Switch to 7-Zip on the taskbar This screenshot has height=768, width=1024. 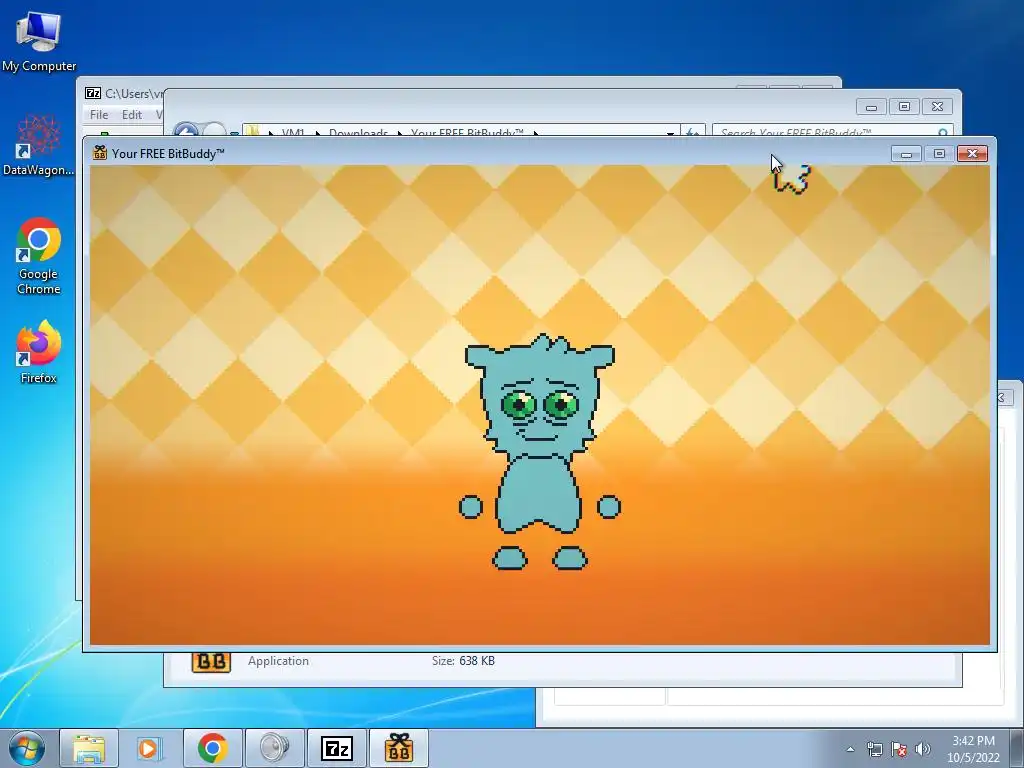coord(336,748)
